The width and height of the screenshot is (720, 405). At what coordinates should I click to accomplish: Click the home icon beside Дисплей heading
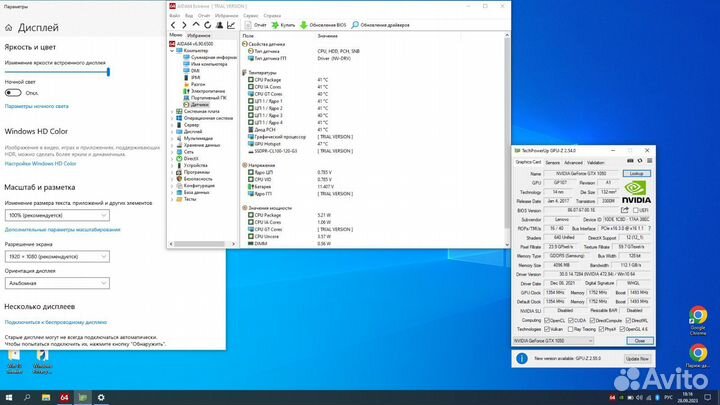click(8, 28)
